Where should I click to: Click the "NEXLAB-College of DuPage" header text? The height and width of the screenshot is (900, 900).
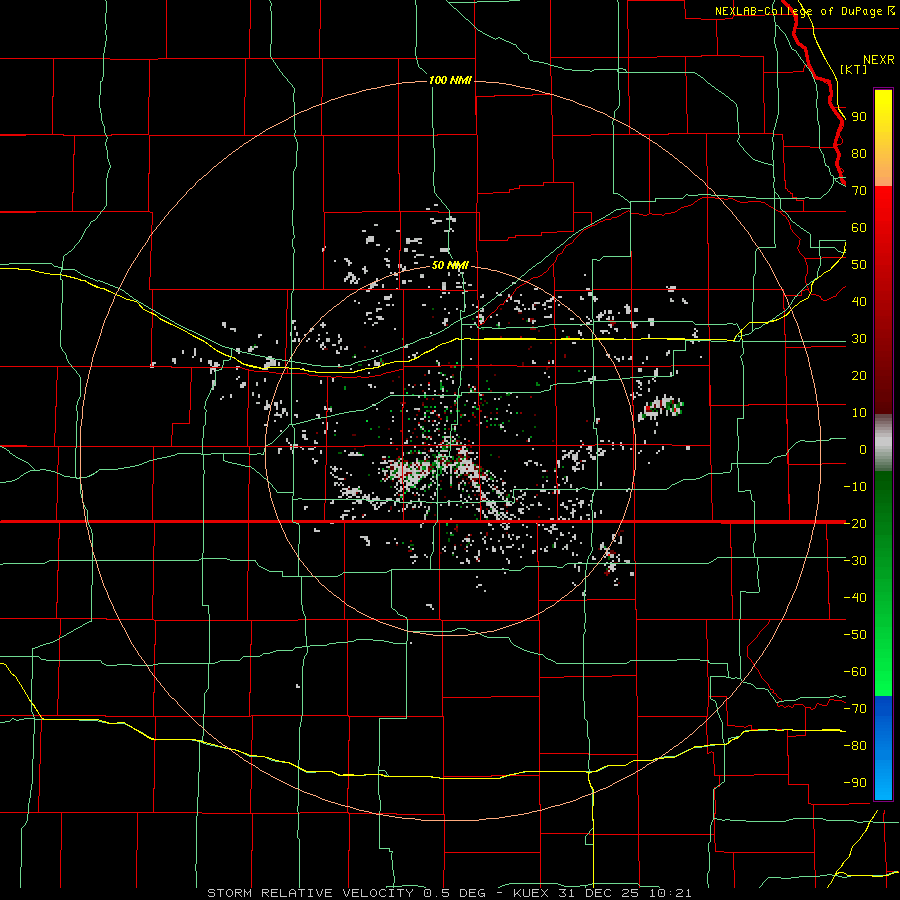800,11
